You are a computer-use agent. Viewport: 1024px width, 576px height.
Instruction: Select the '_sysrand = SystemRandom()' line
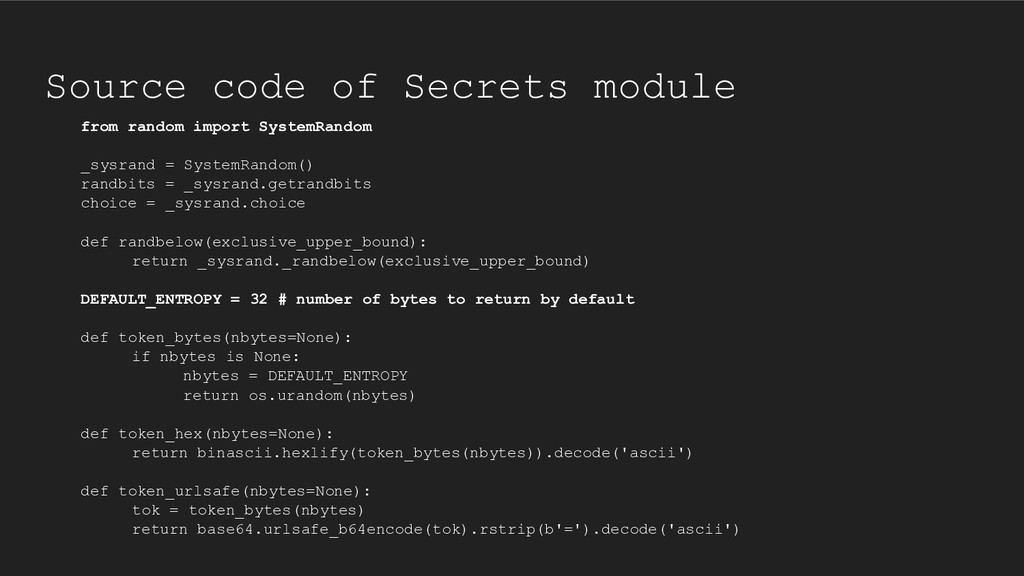[197, 165]
